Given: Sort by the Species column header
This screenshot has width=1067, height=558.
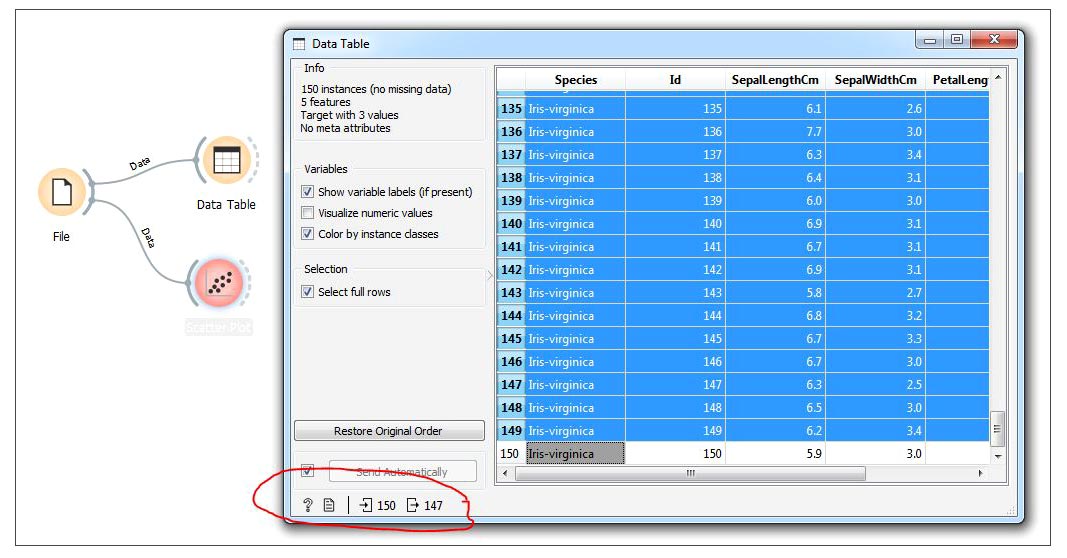Looking at the screenshot, I should tap(575, 80).
